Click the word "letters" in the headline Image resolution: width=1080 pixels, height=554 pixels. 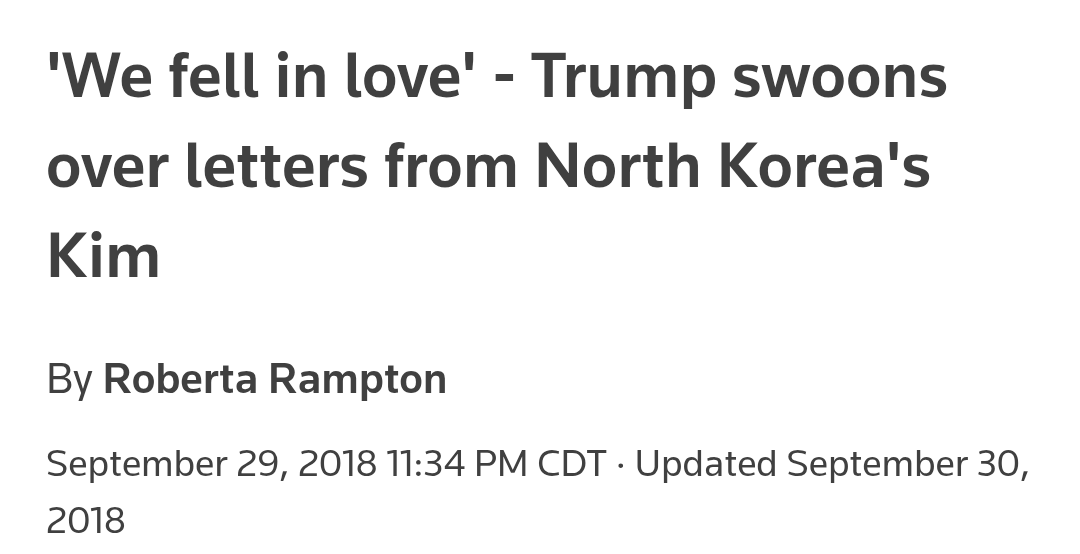click(x=276, y=166)
